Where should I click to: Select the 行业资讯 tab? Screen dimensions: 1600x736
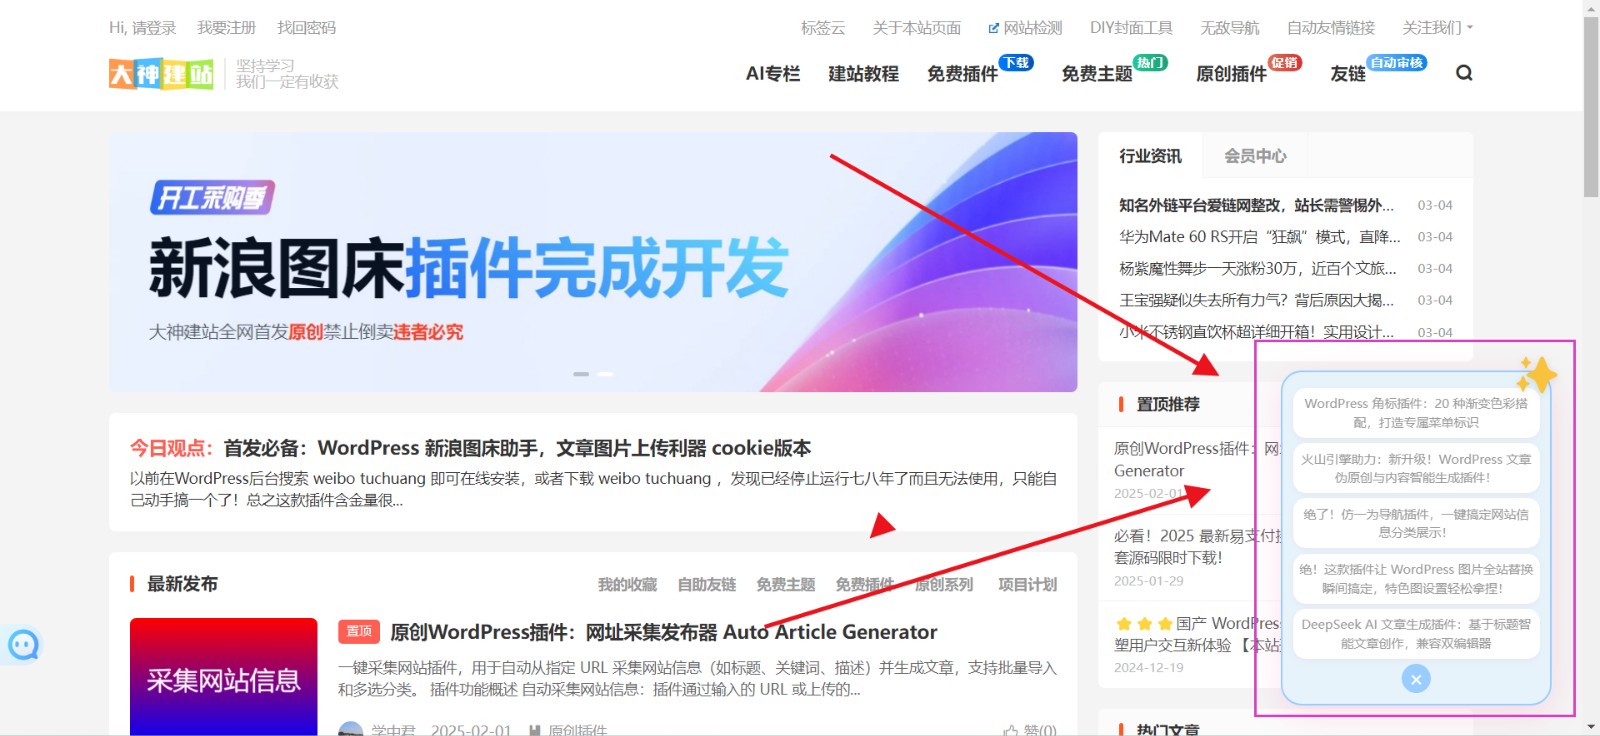(x=1150, y=156)
